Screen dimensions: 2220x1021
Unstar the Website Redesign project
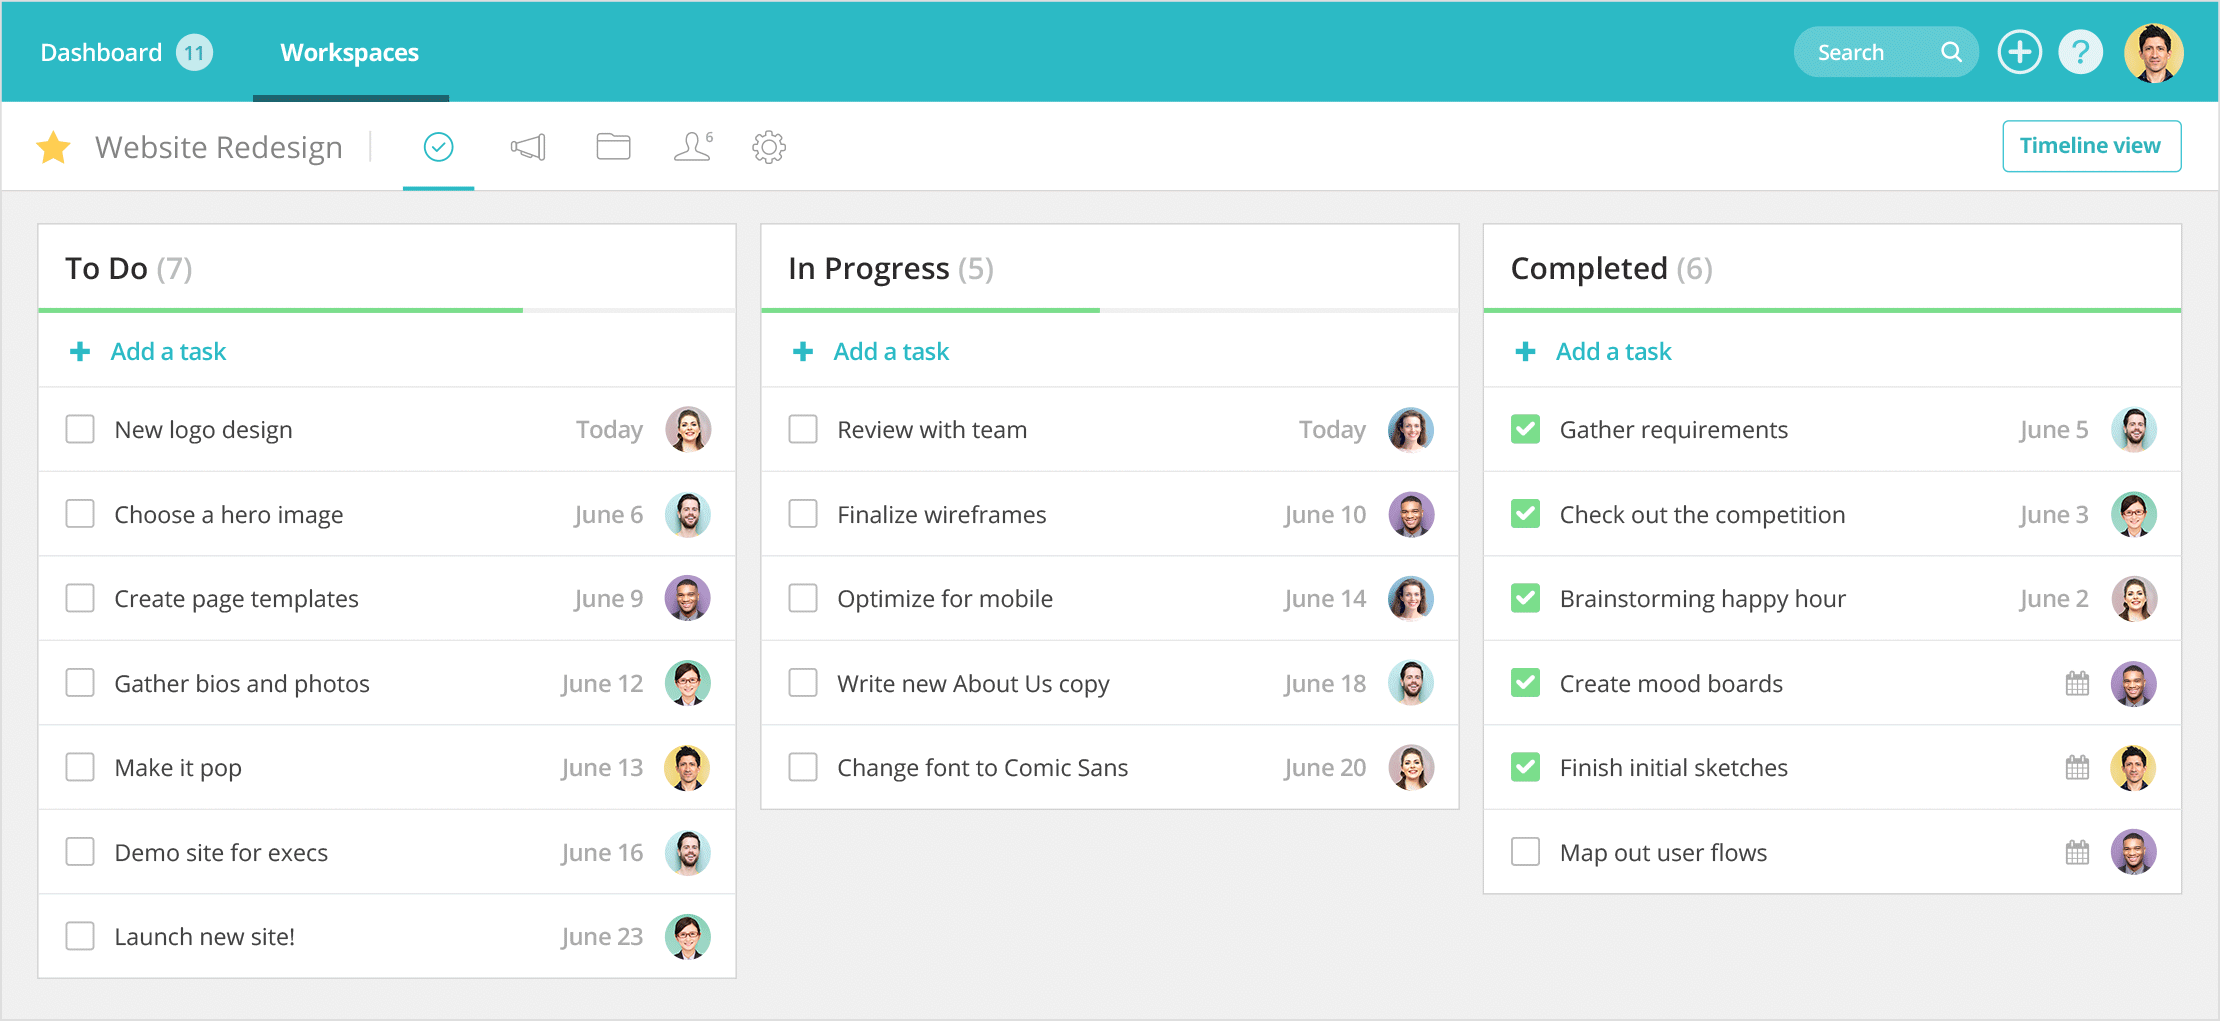(54, 146)
